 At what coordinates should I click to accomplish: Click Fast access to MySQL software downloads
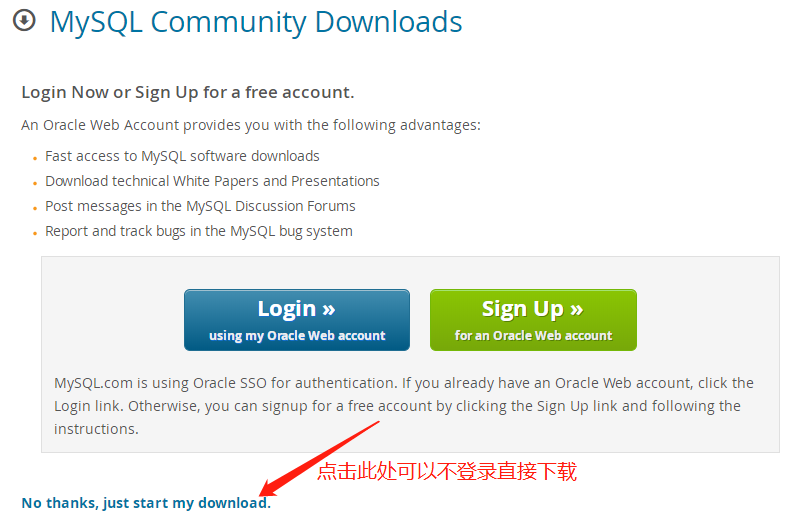click(x=182, y=156)
